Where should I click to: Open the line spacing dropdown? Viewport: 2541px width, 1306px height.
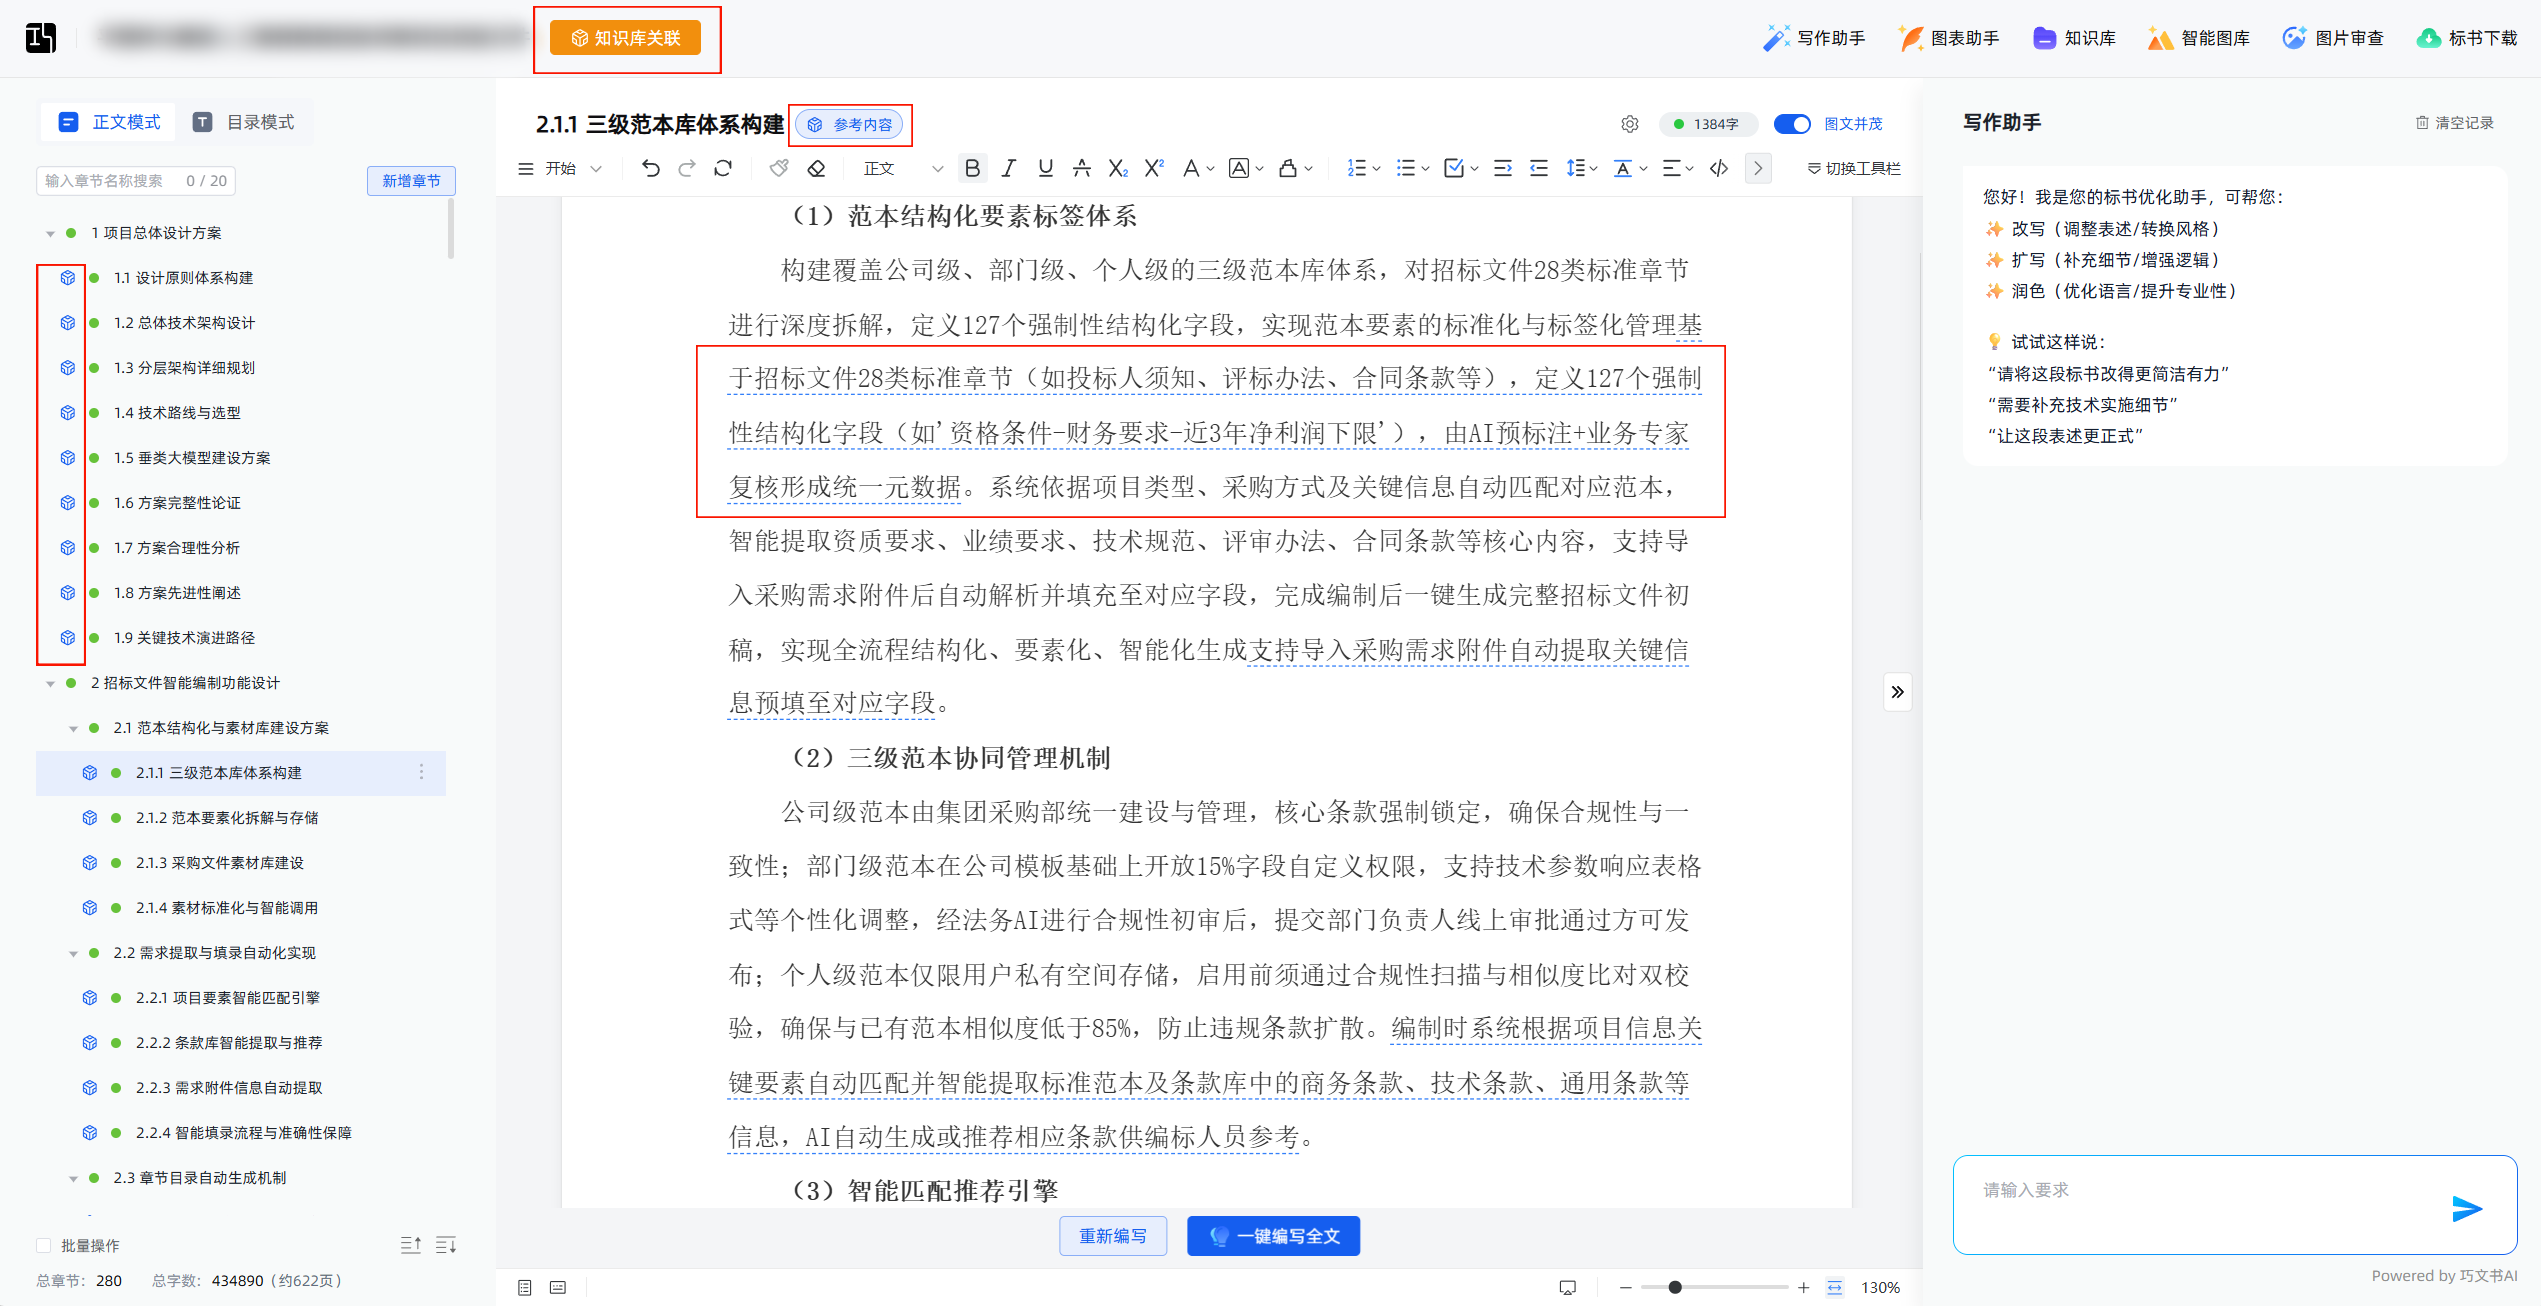1582,168
